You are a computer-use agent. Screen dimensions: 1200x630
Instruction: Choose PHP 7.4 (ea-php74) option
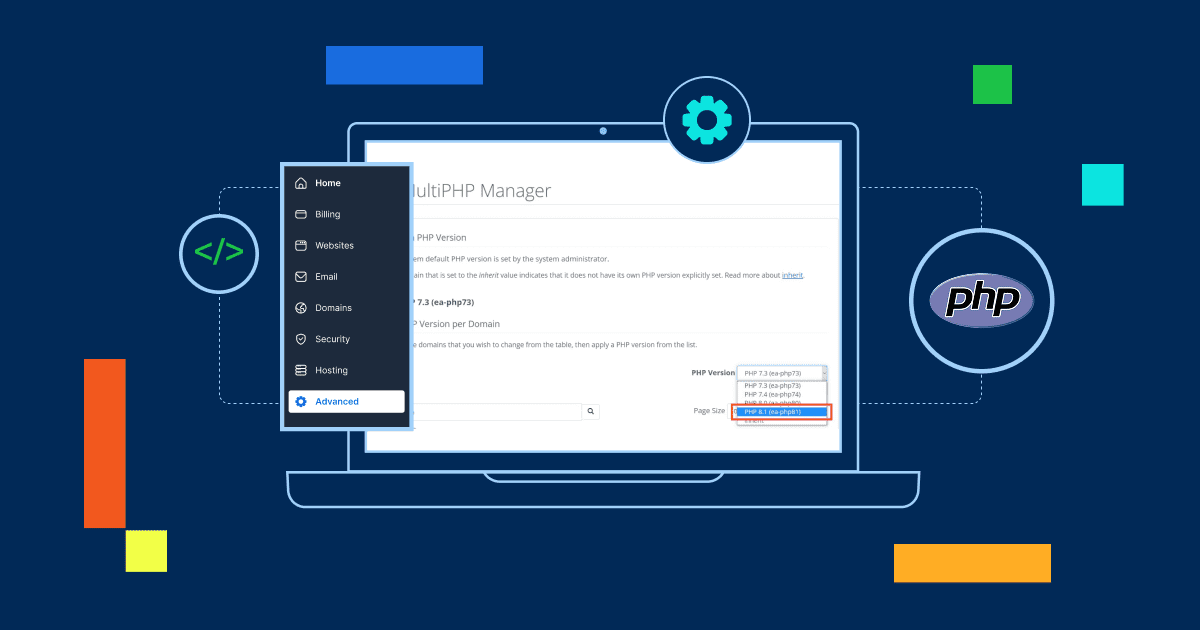772,394
